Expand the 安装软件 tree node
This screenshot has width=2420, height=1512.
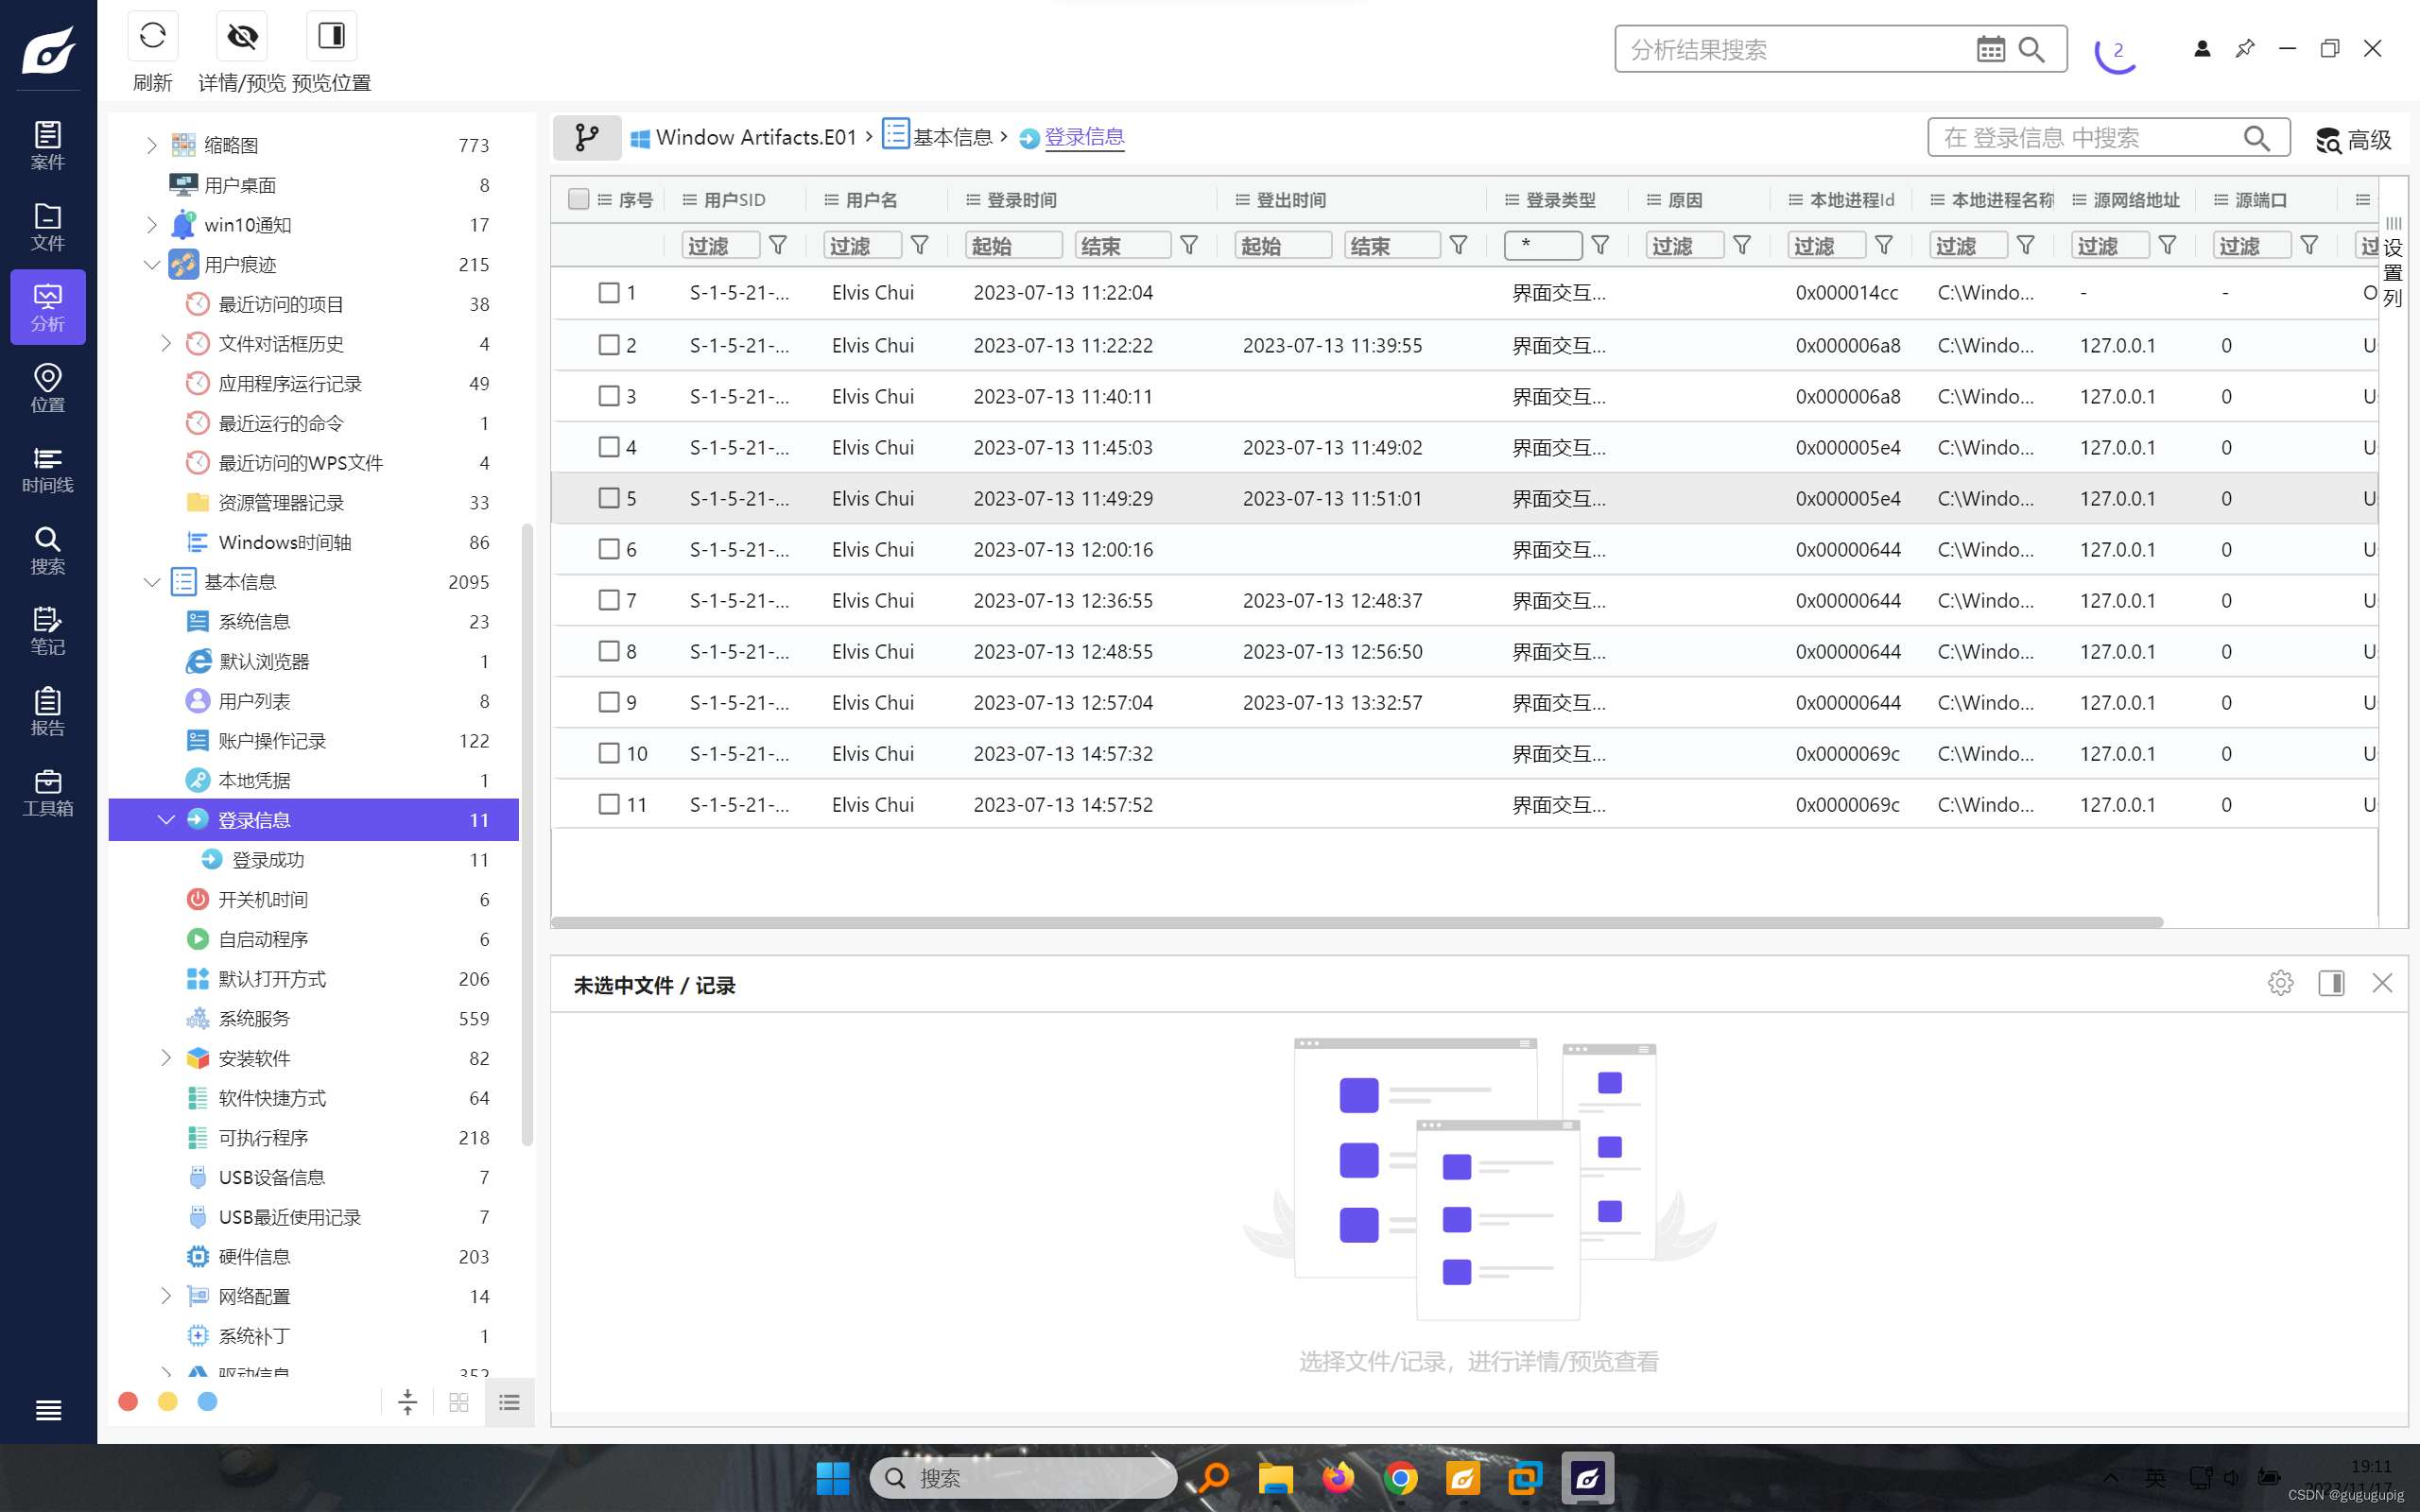(166, 1058)
